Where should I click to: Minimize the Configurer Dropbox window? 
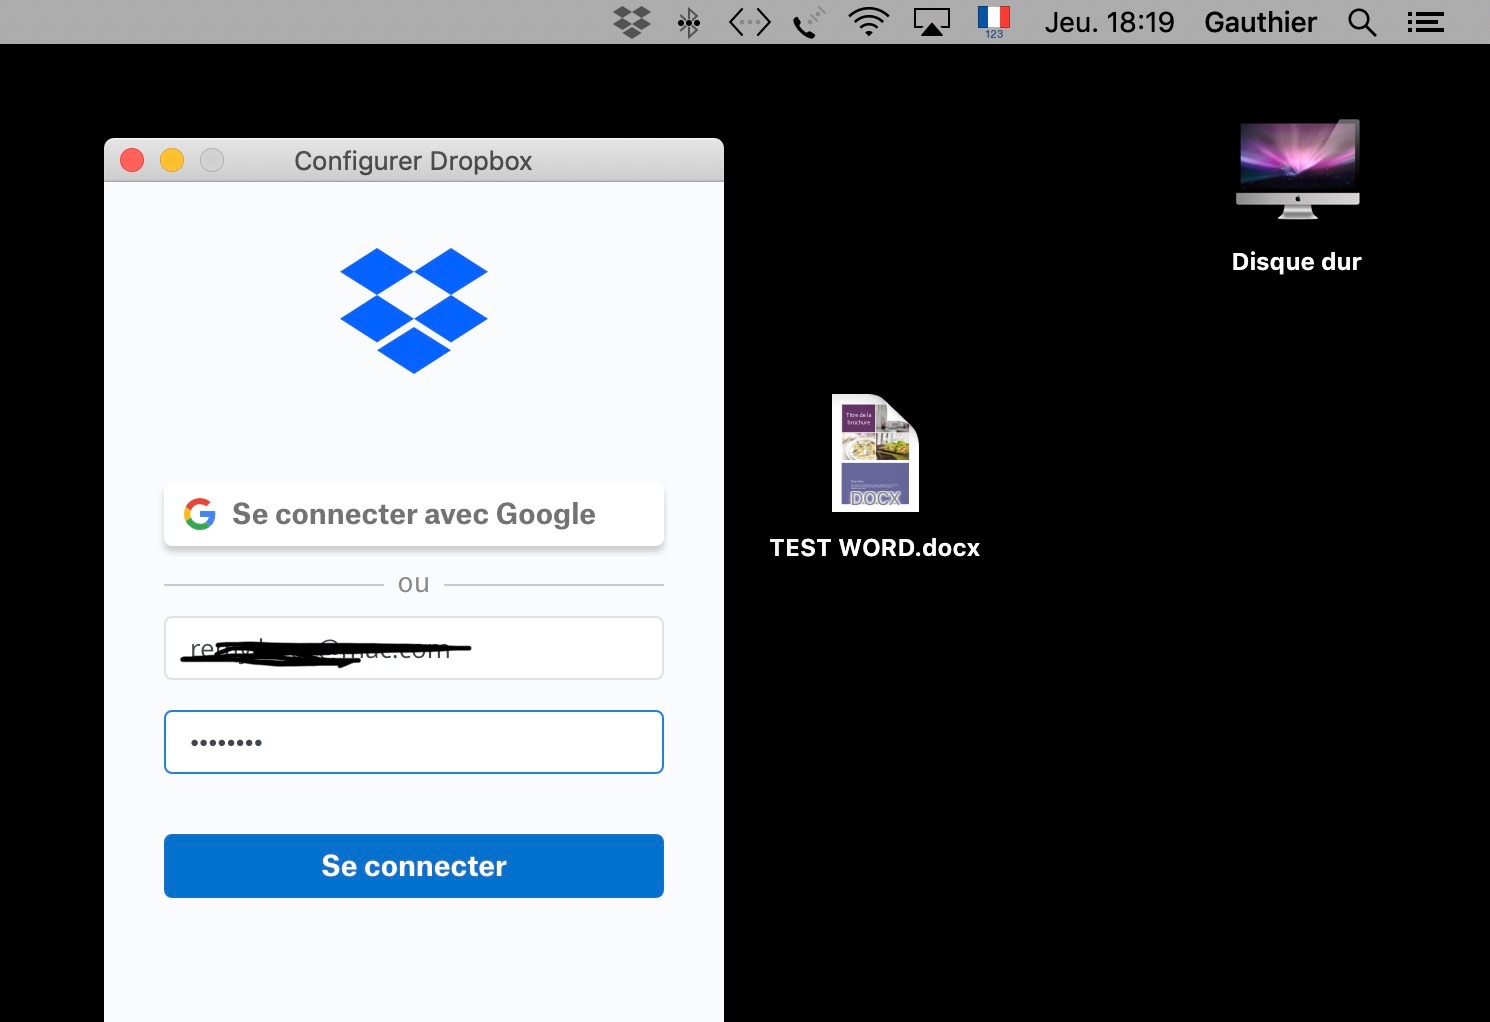pyautogui.click(x=172, y=160)
